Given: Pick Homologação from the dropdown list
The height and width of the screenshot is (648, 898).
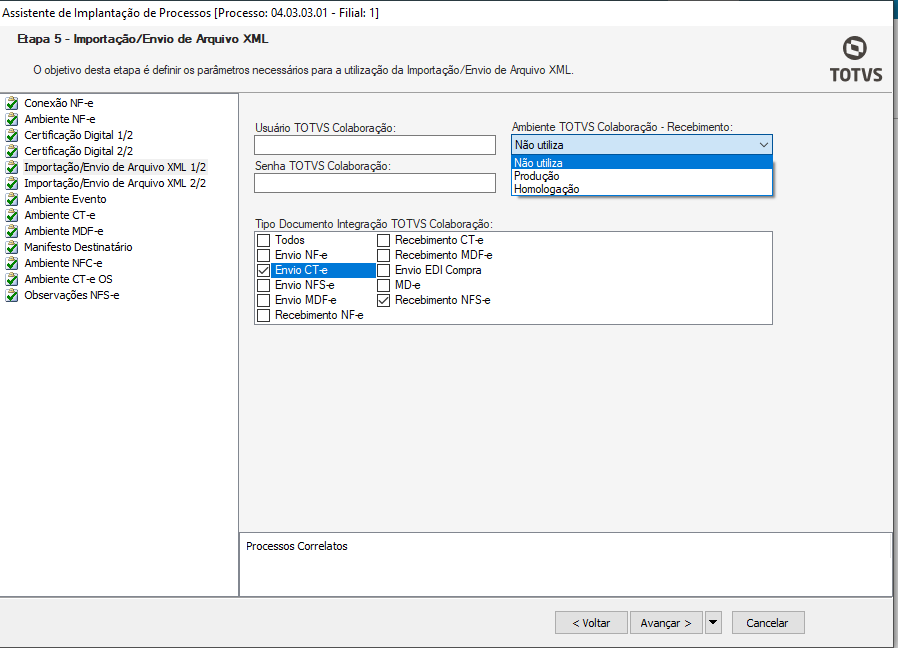Looking at the screenshot, I should click(641, 189).
